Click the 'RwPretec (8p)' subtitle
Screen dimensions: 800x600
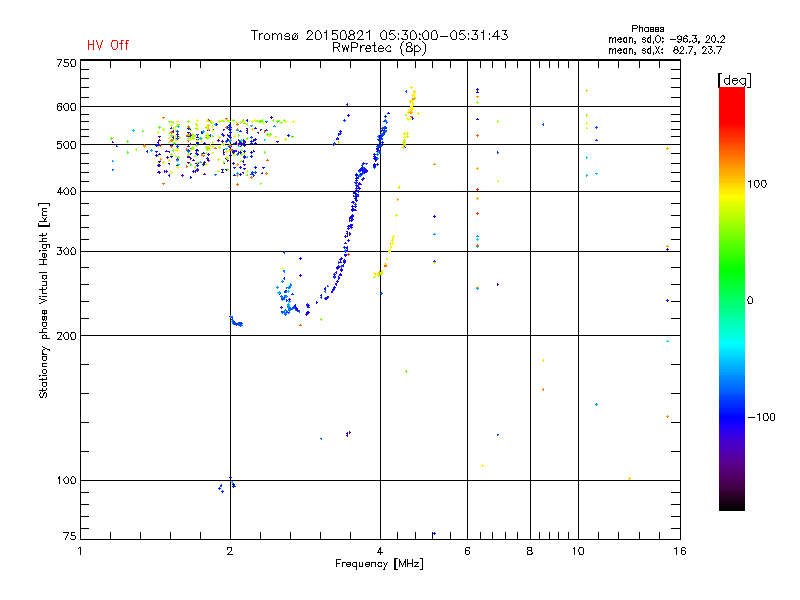click(379, 48)
